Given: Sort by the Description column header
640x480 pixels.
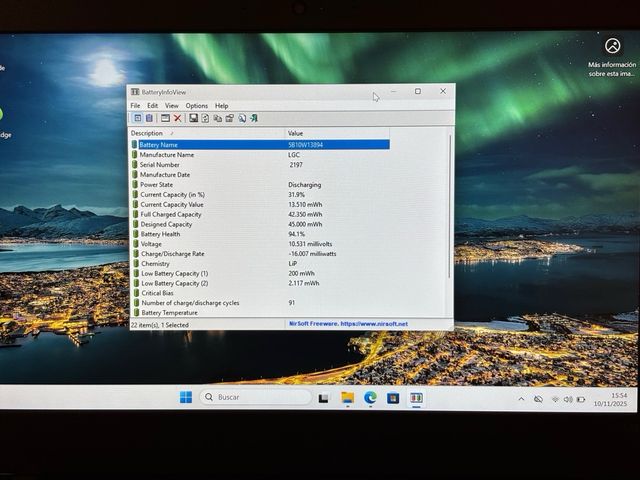Looking at the screenshot, I should [x=207, y=133].
